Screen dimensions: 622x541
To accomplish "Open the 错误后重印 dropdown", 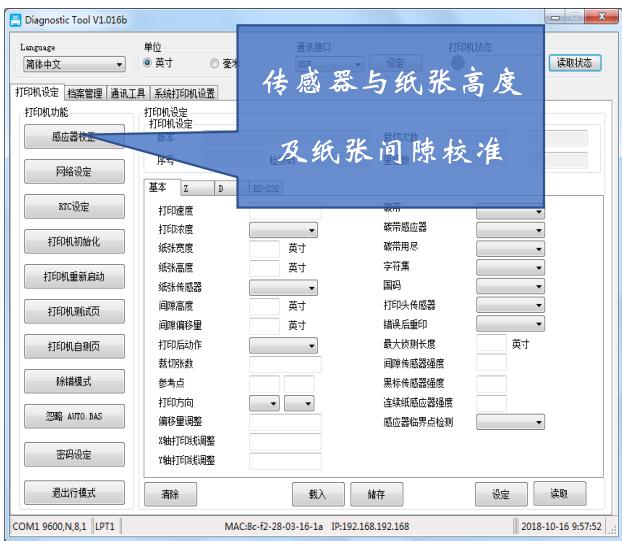I will [510, 324].
